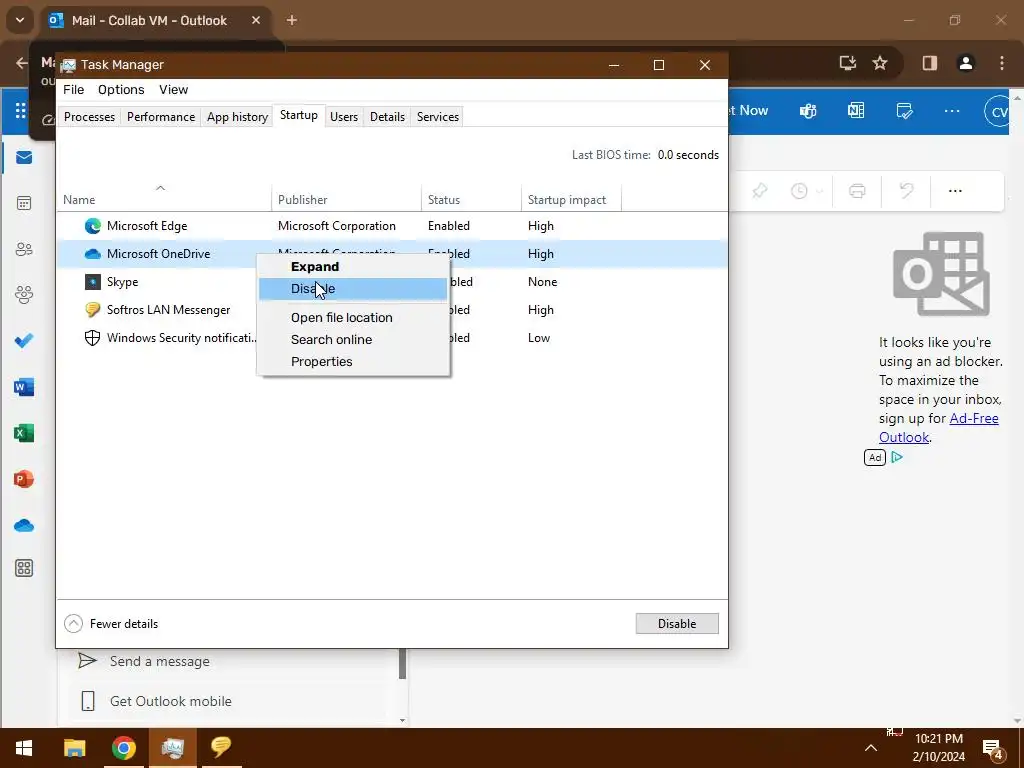Open new Chrome tab plus button
Image resolution: width=1024 pixels, height=768 pixels.
(292, 20)
